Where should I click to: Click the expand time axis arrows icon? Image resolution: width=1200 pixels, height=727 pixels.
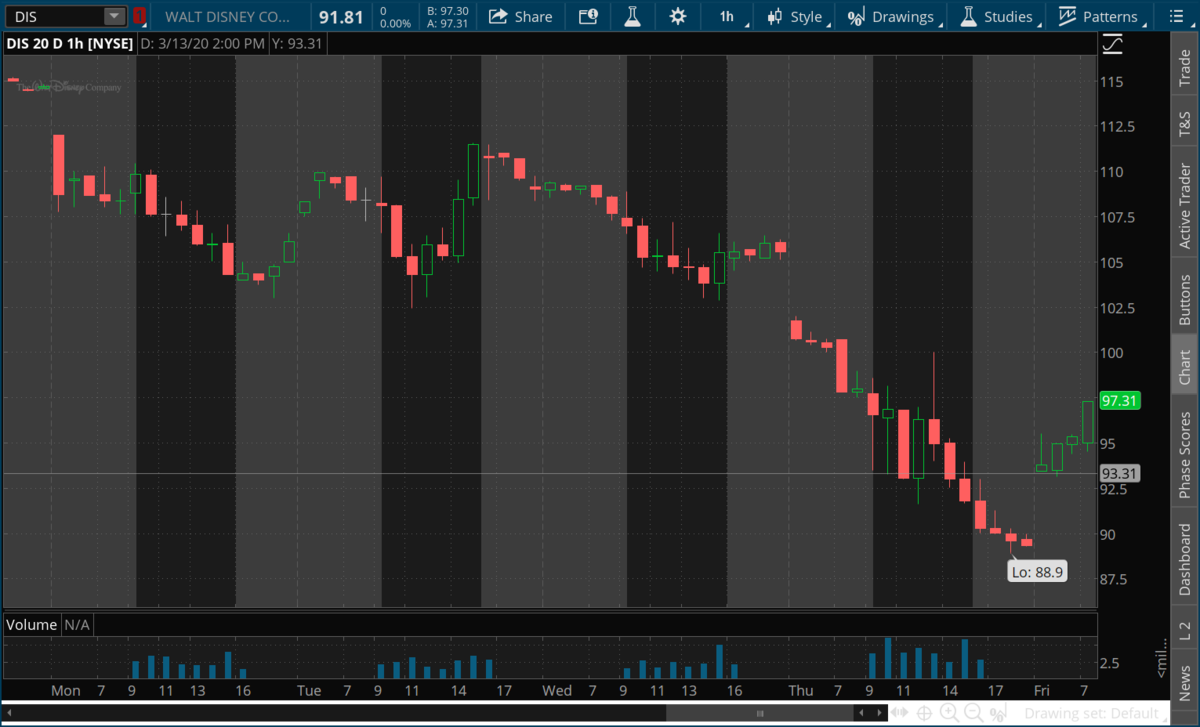point(901,713)
